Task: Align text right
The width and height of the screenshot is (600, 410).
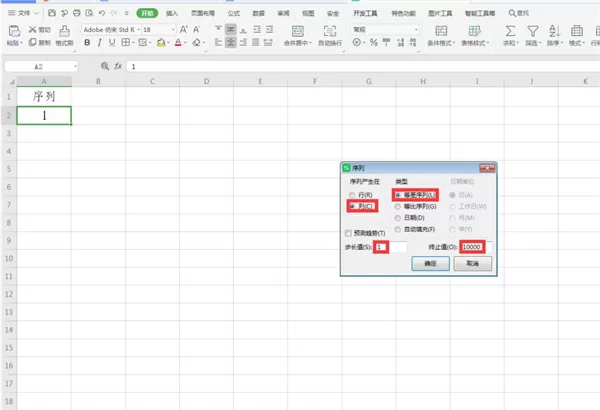Action: pos(243,42)
